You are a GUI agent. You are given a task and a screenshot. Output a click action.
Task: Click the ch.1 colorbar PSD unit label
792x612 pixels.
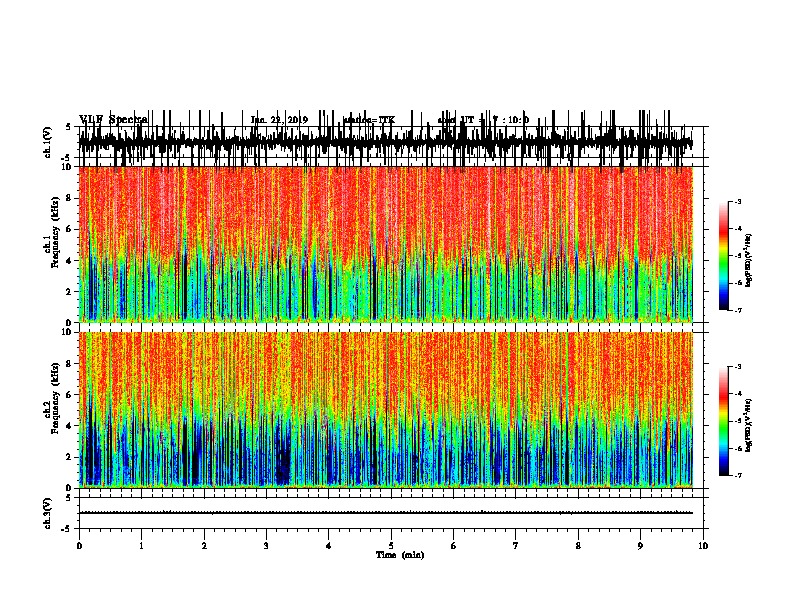[x=749, y=261]
